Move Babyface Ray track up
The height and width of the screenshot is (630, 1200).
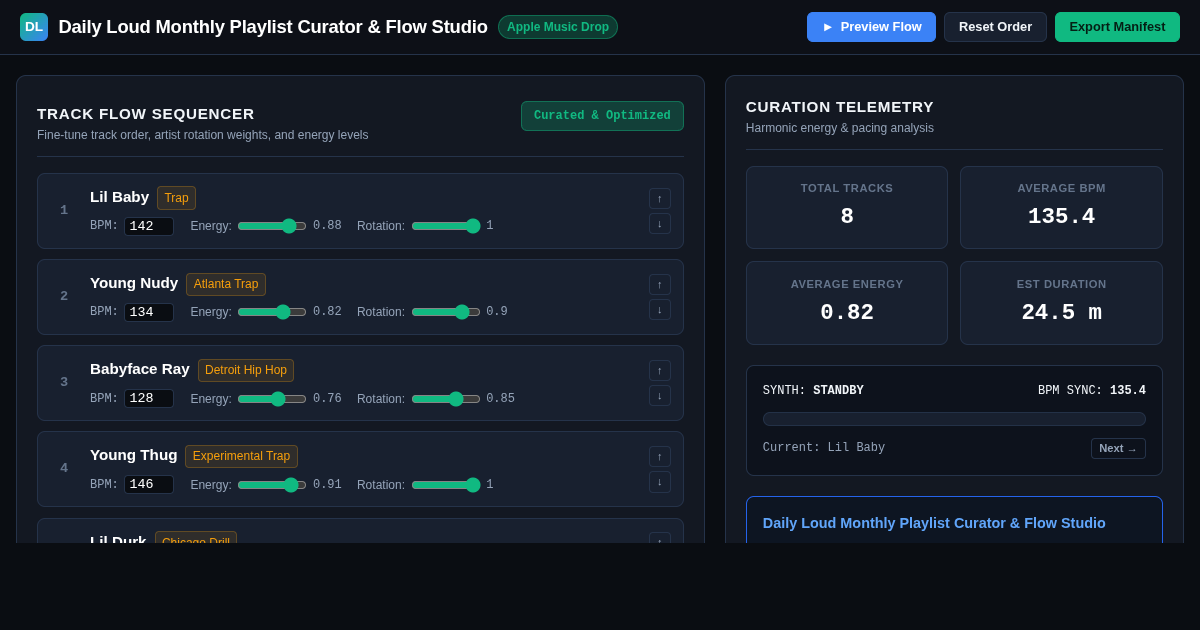tap(660, 370)
